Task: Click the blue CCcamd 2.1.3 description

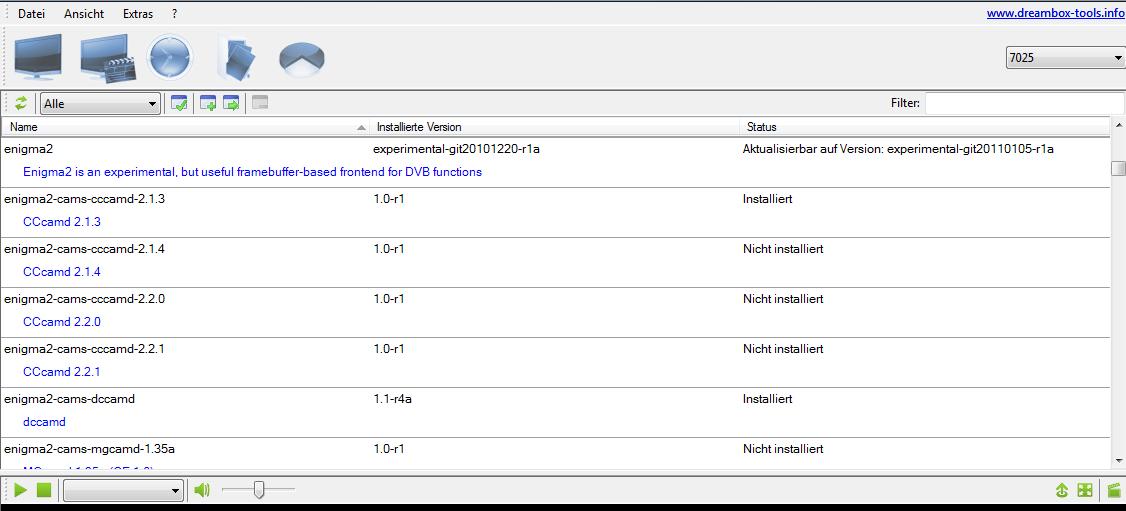Action: tap(62, 222)
